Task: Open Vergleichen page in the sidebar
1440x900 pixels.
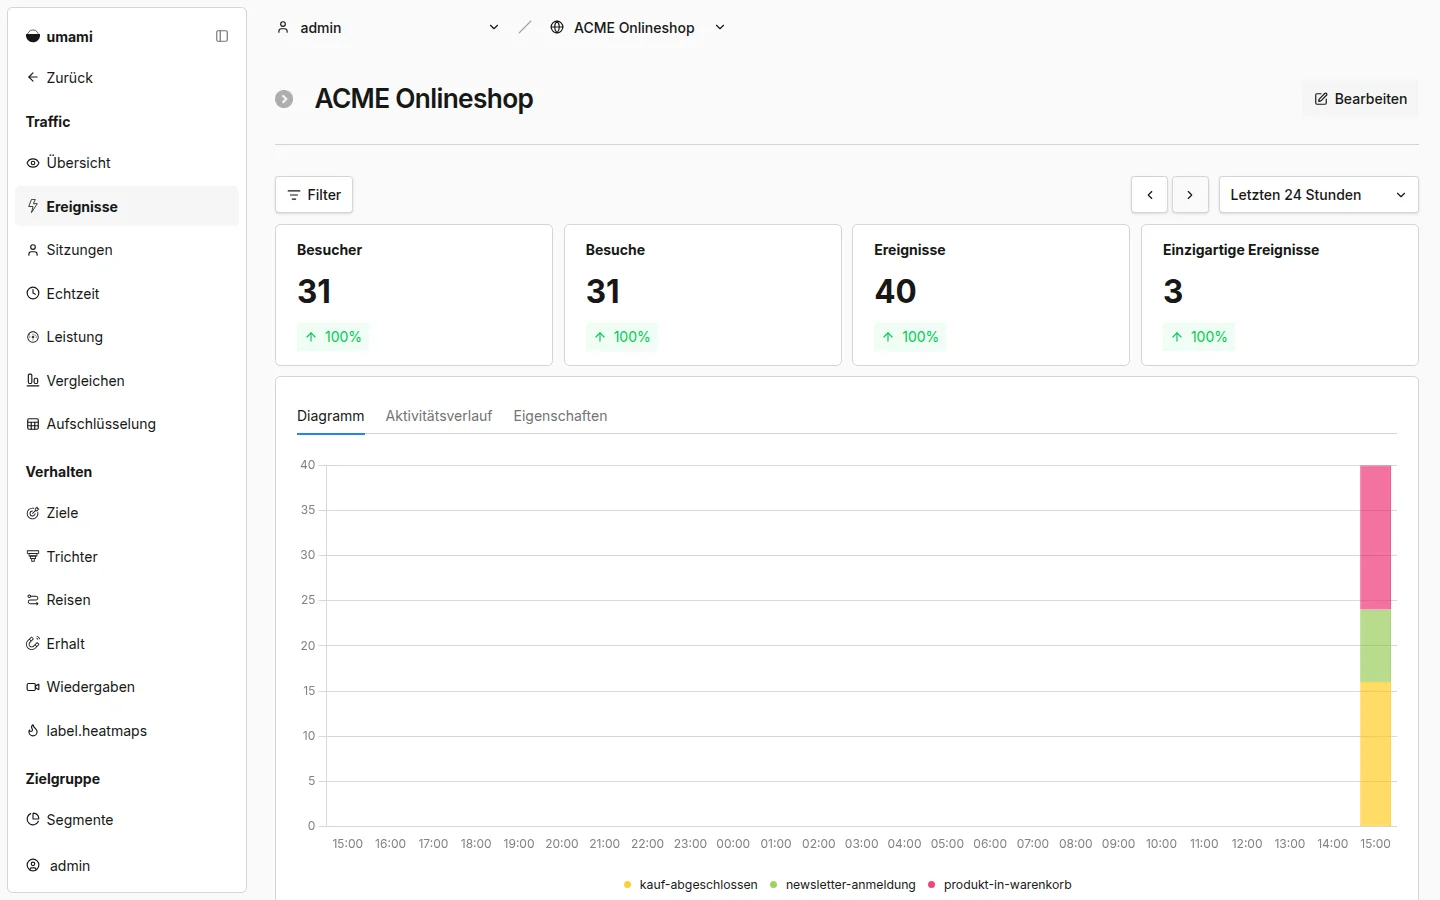Action: point(127,381)
